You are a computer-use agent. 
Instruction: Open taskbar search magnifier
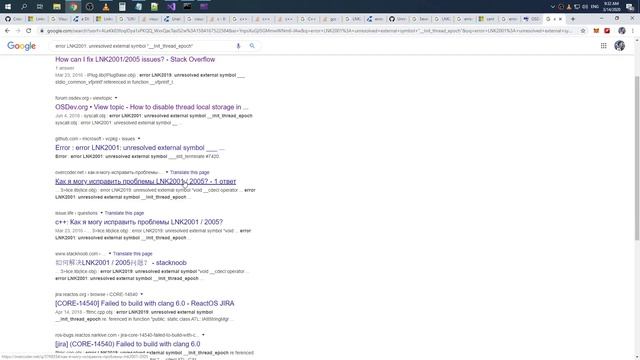pos(24,6)
